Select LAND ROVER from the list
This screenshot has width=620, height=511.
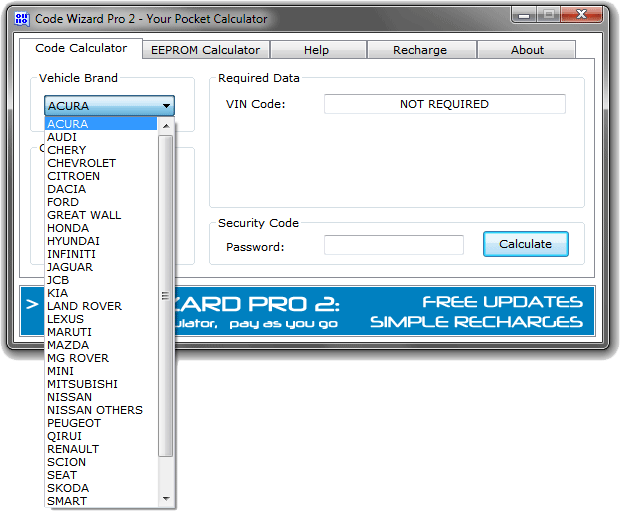[x=101, y=306]
